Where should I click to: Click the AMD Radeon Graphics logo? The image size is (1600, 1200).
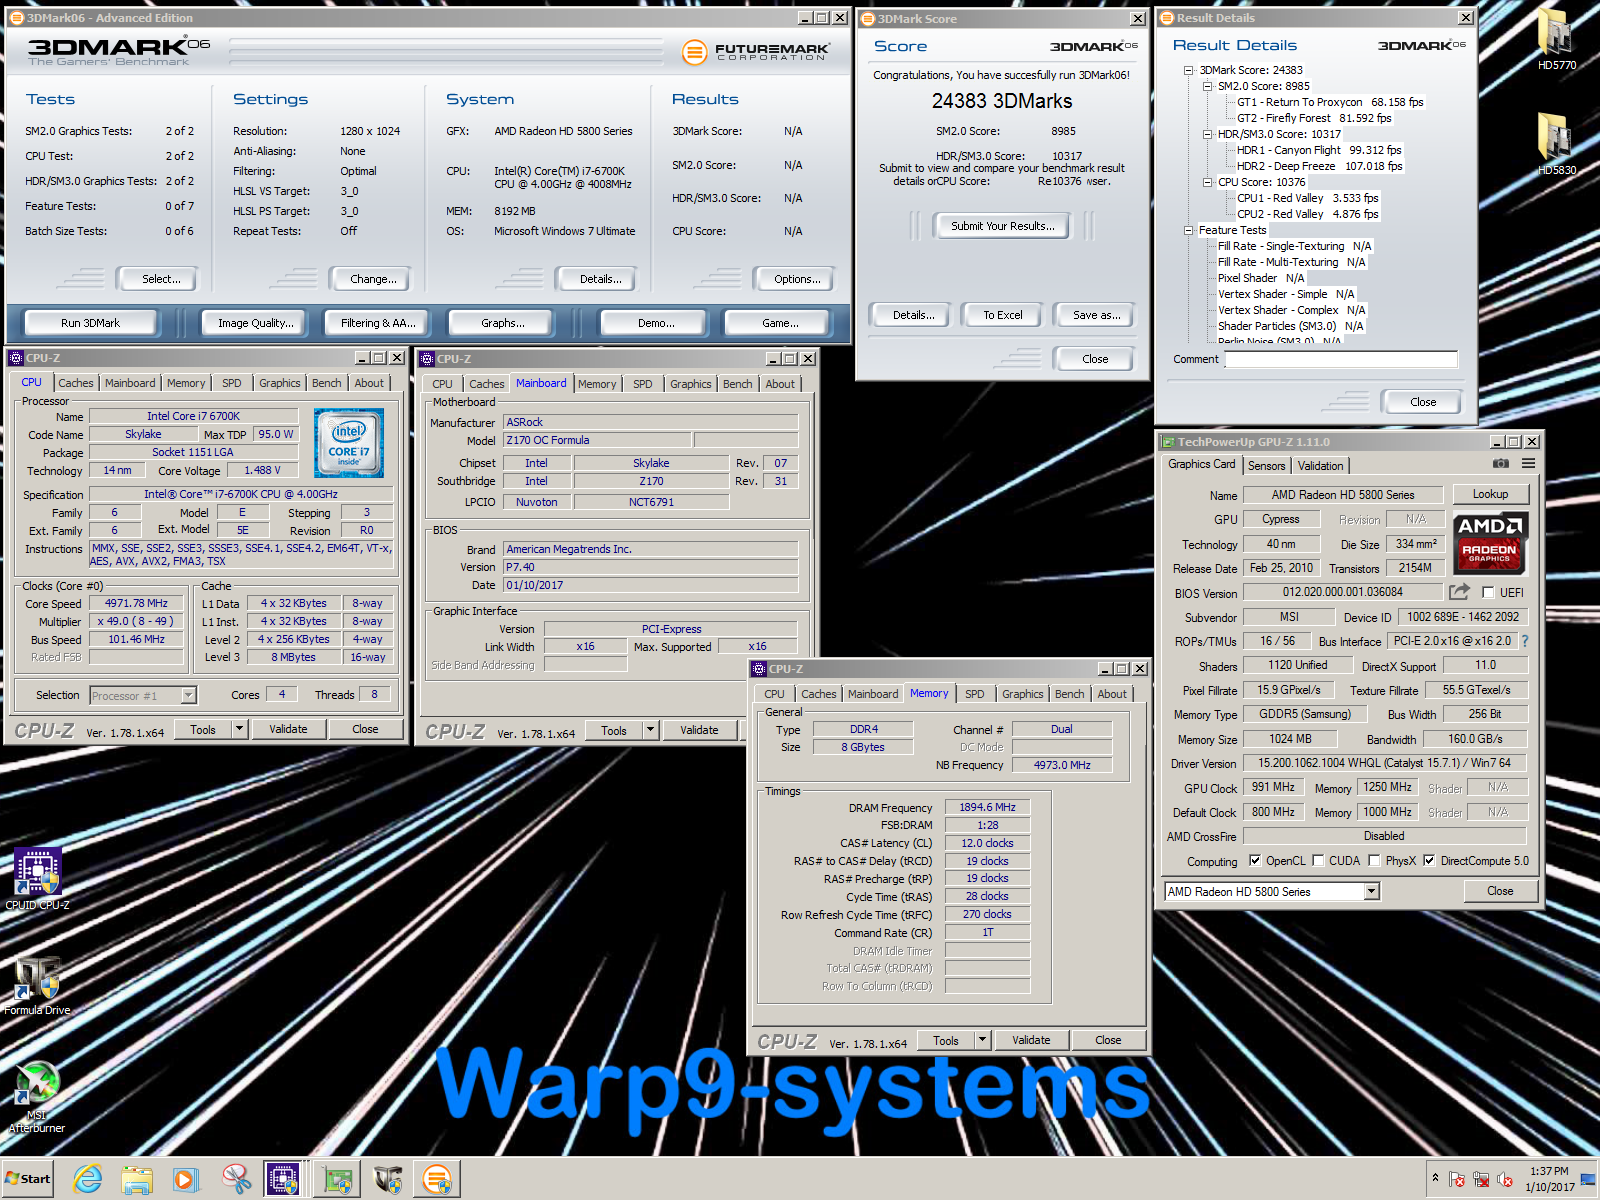pyautogui.click(x=1490, y=543)
